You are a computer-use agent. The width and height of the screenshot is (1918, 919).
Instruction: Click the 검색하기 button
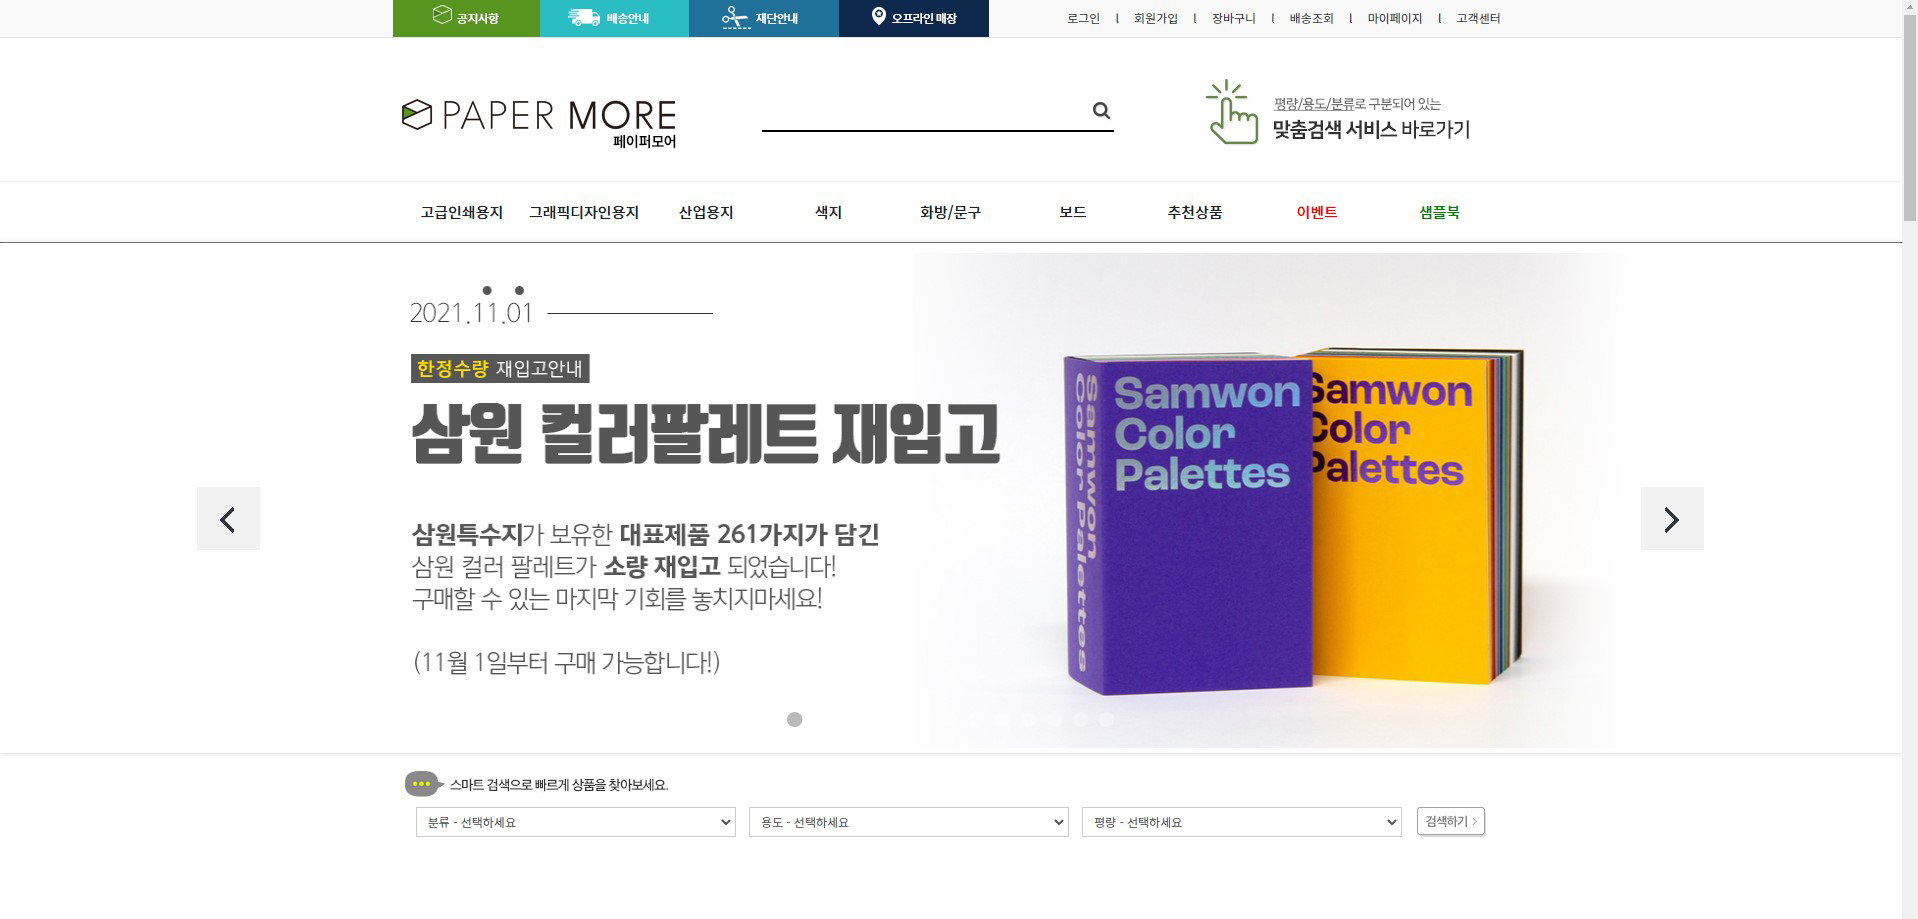tap(1451, 821)
